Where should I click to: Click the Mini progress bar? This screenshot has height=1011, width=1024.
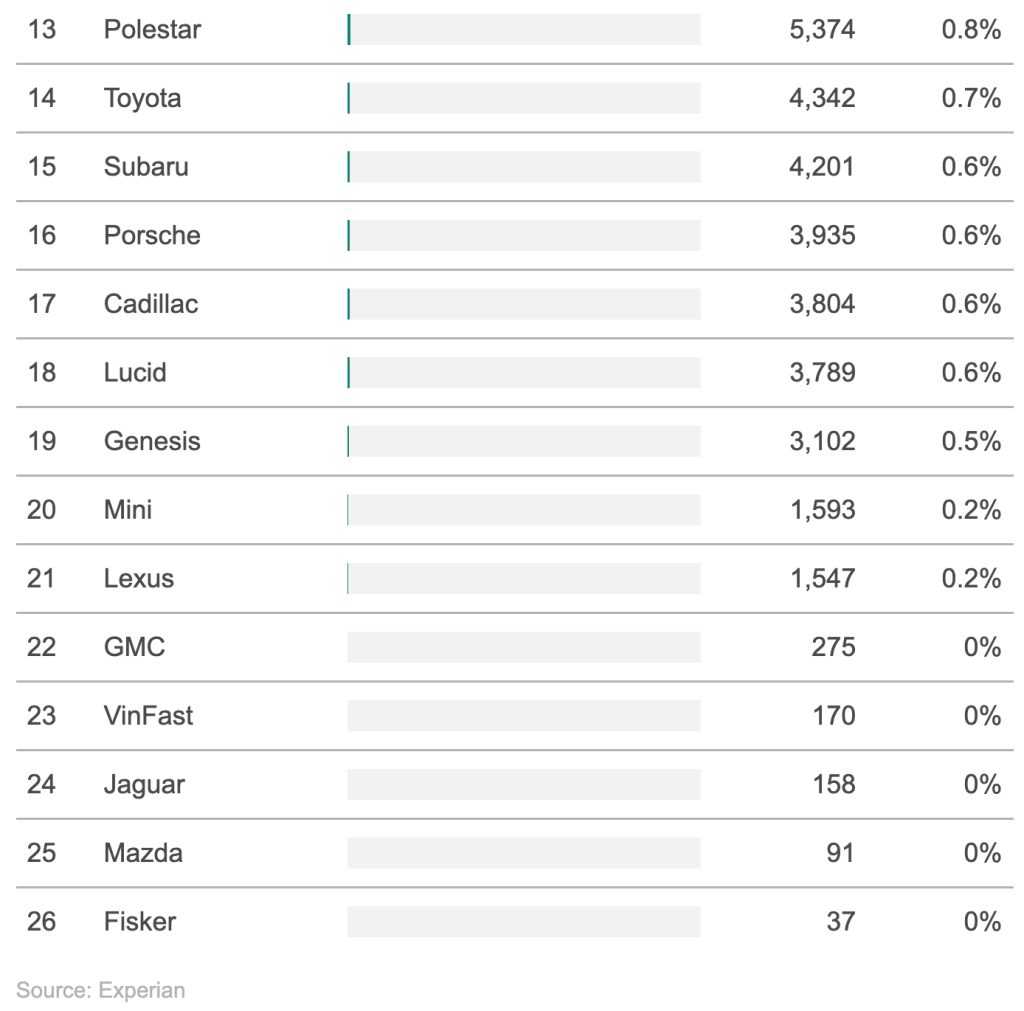click(524, 510)
